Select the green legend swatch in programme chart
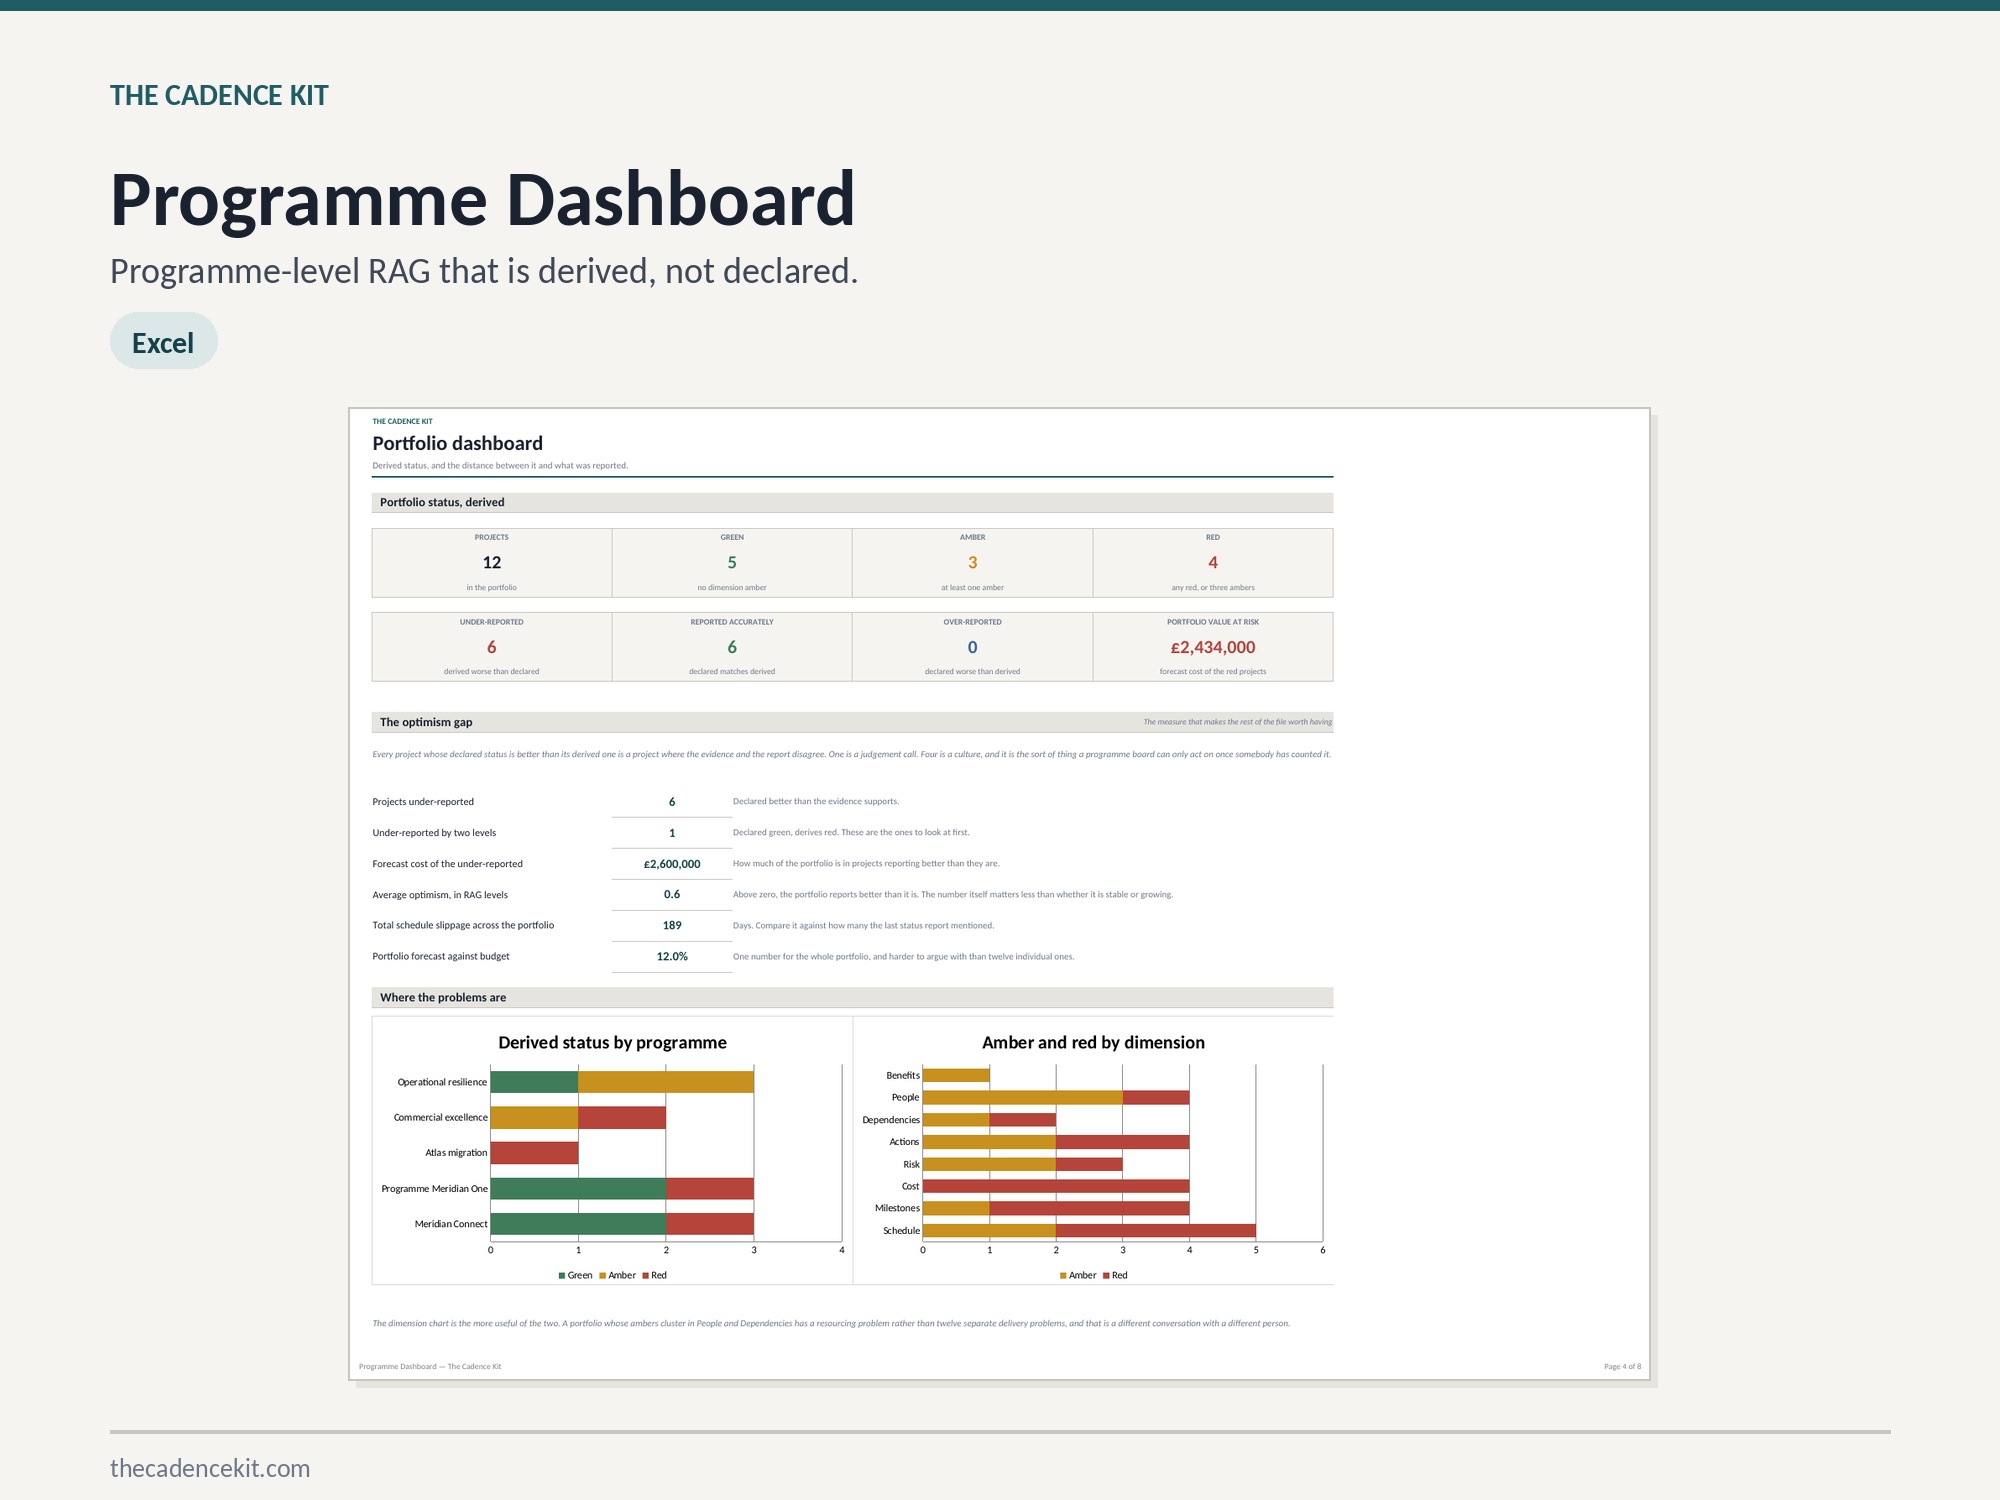2000x1500 pixels. pos(562,1276)
